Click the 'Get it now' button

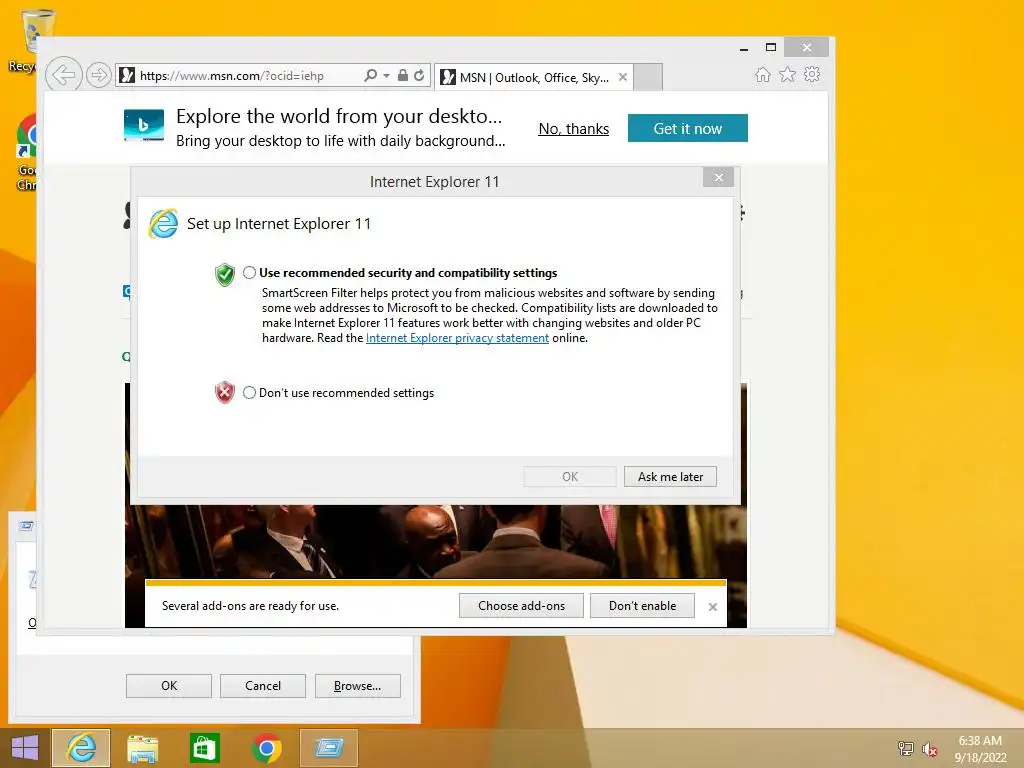688,128
